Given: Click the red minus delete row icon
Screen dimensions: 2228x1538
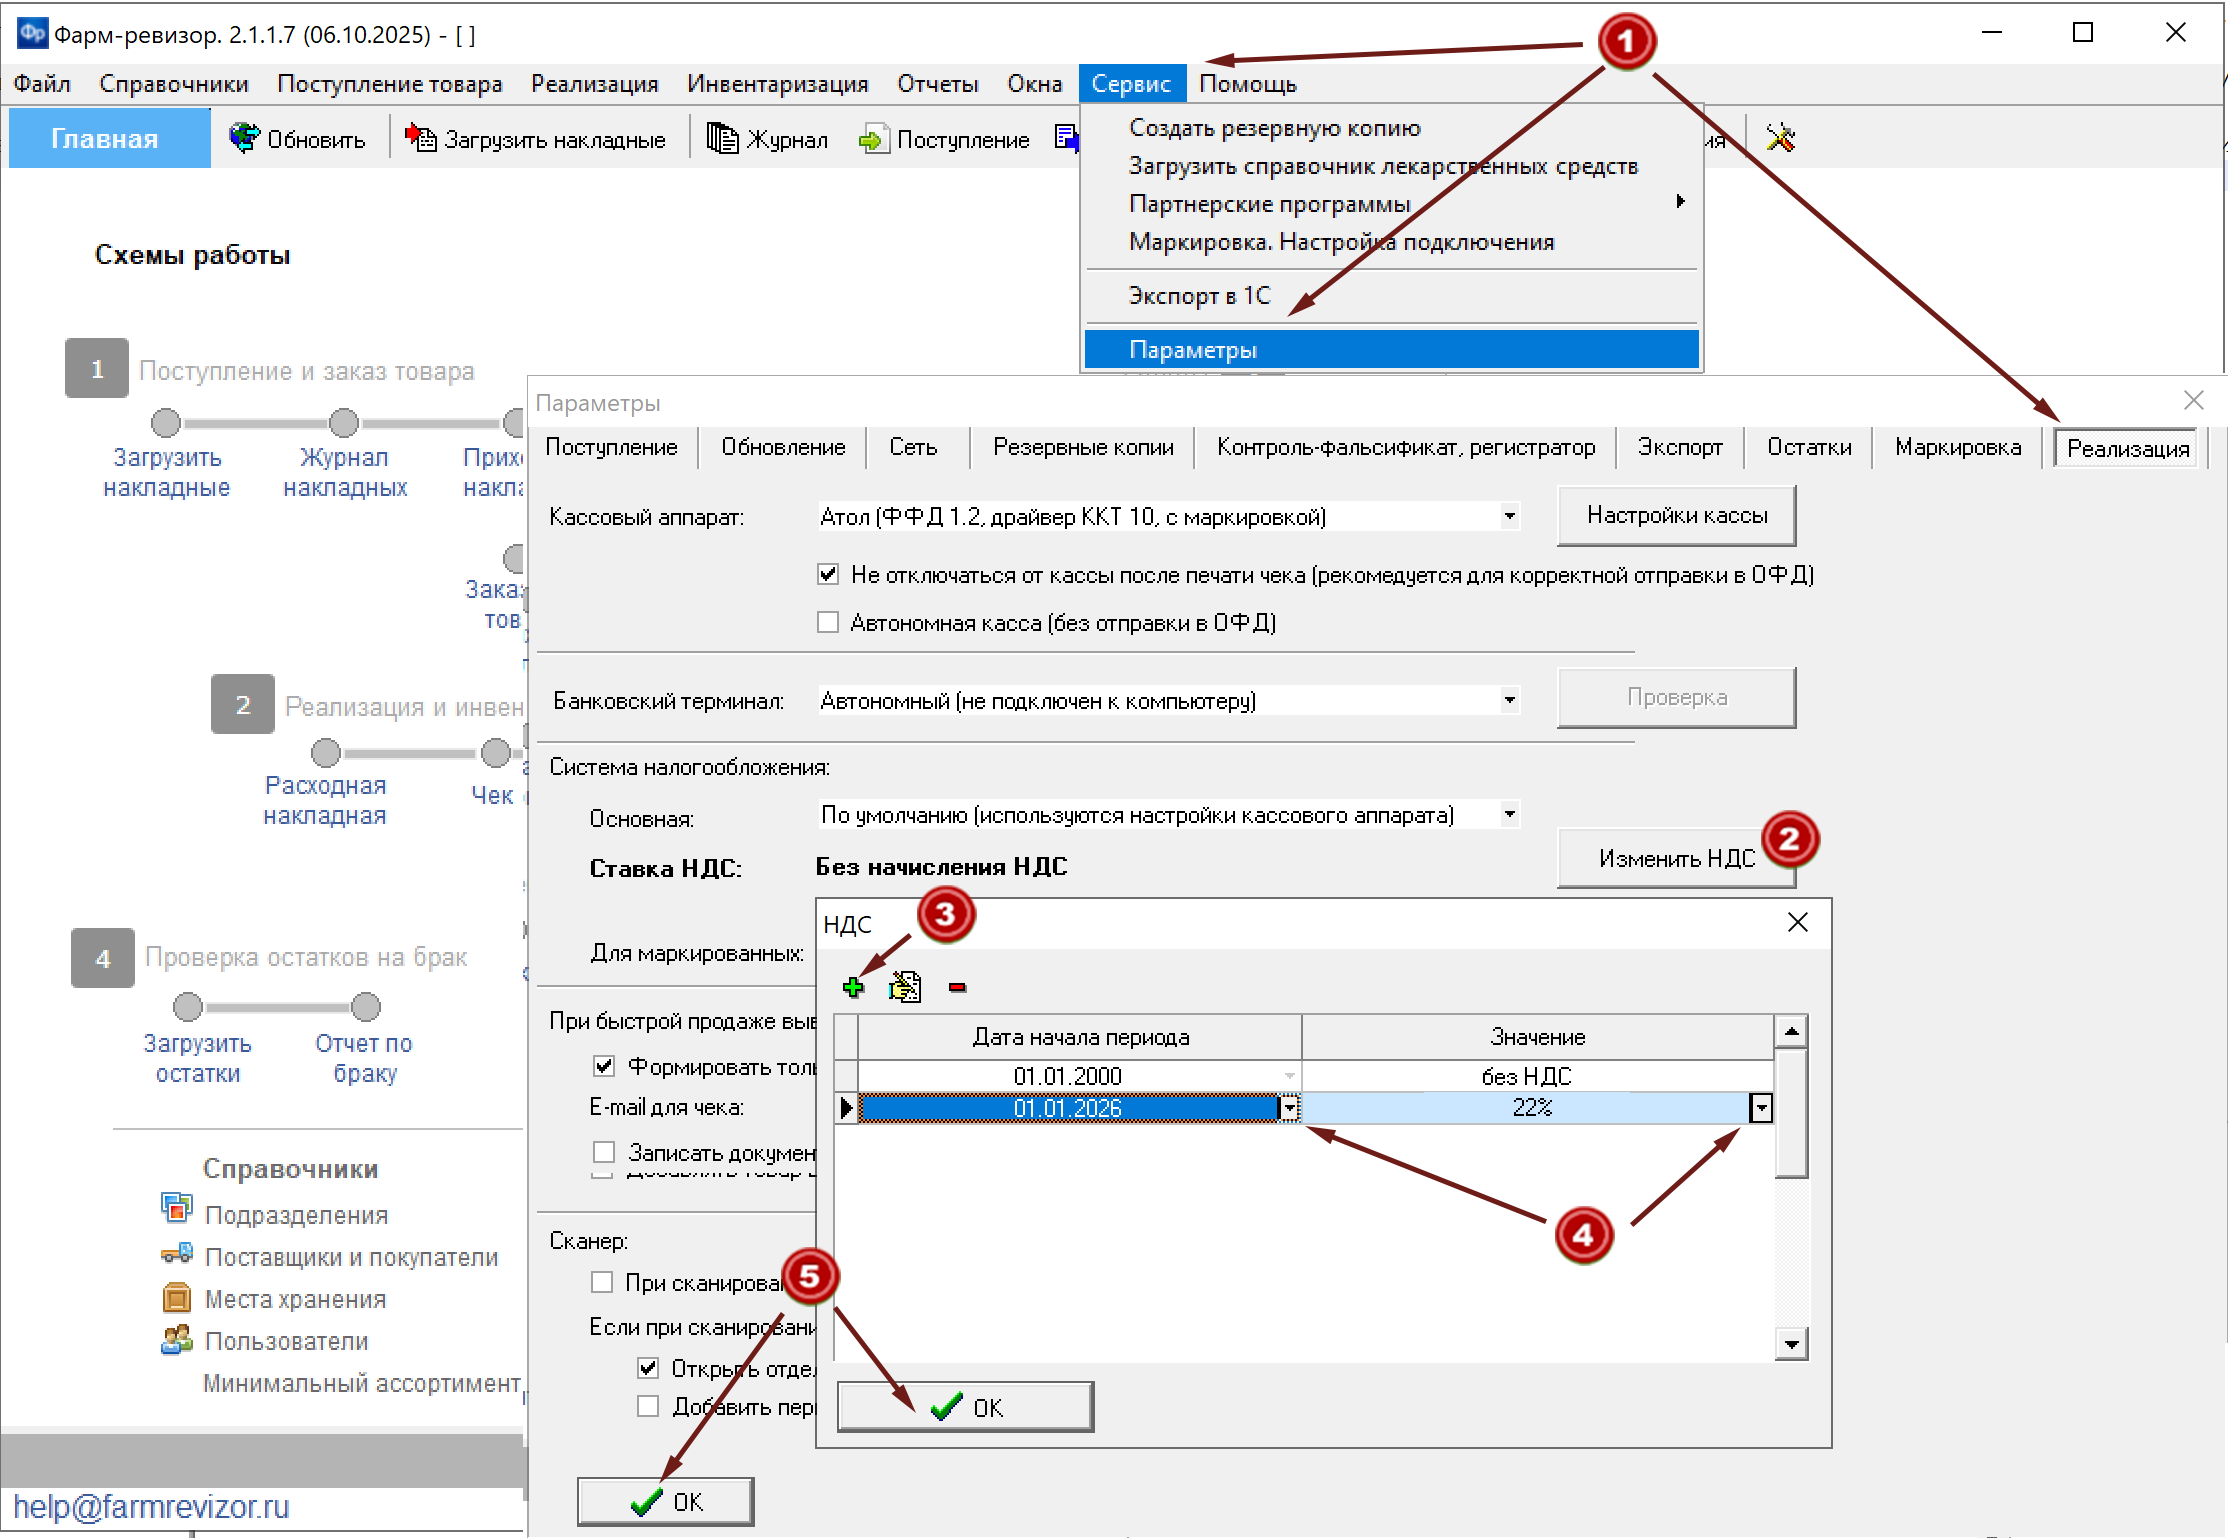Looking at the screenshot, I should click(x=957, y=988).
